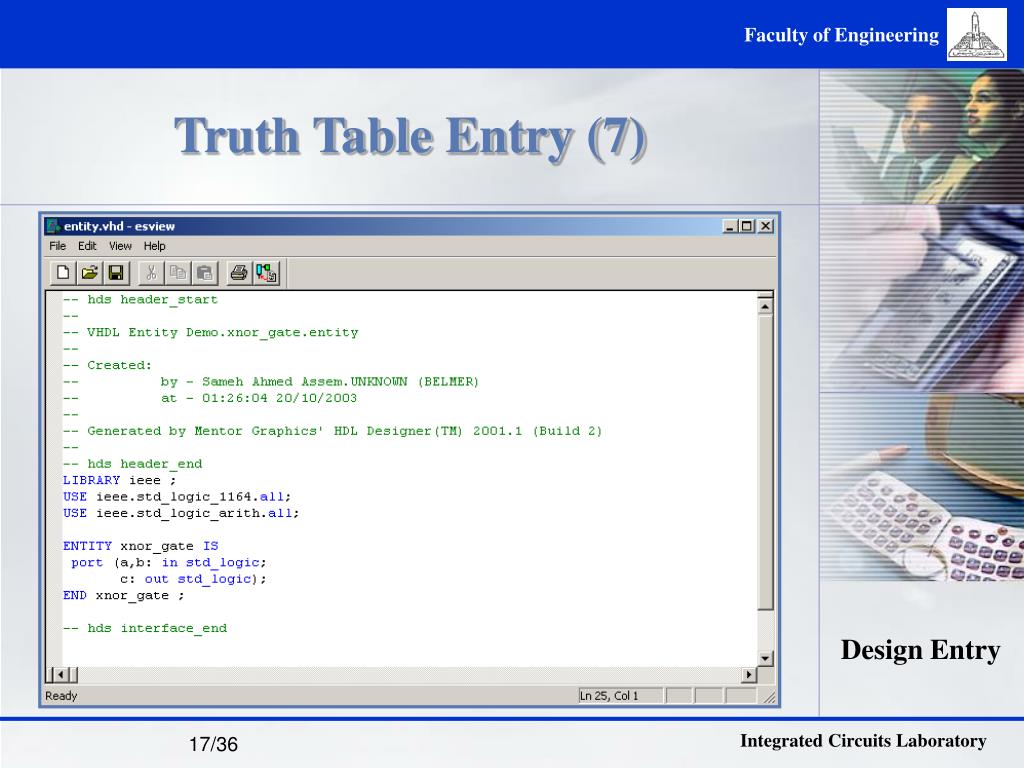Screen dimensions: 1024x768
Task: Click the 'Created:' comment line
Action: (x=107, y=365)
